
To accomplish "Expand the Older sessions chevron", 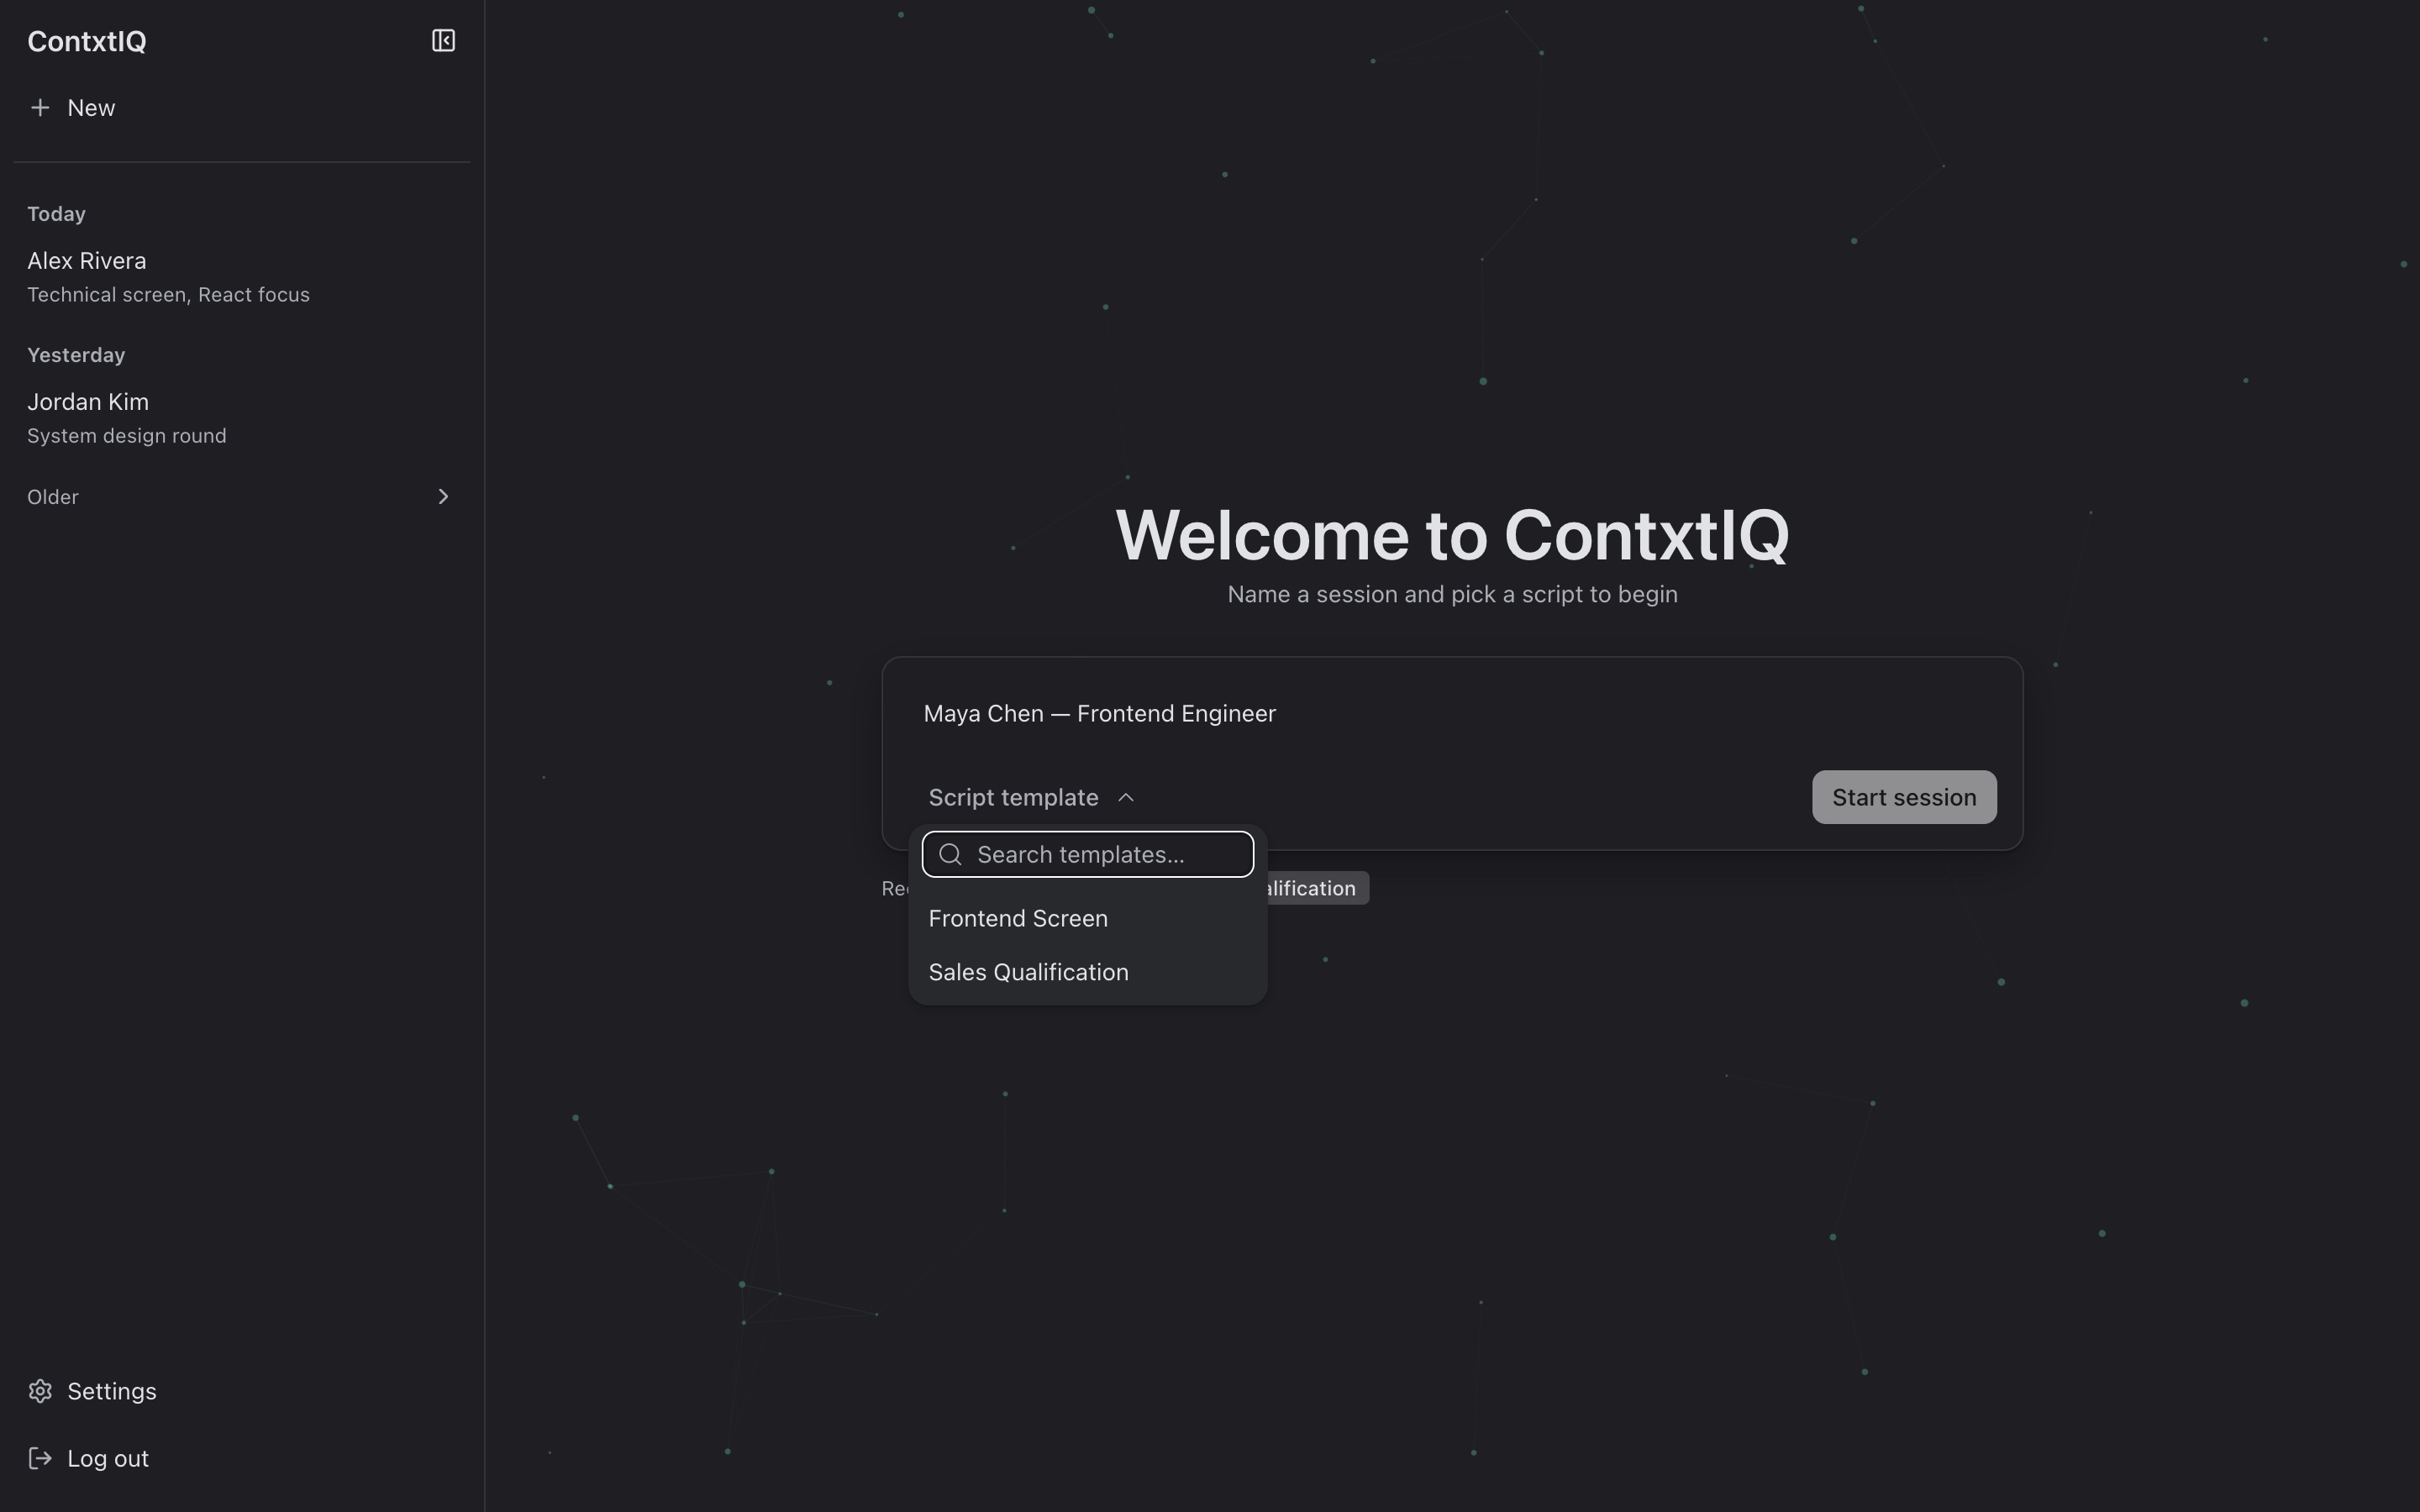I will click(443, 497).
